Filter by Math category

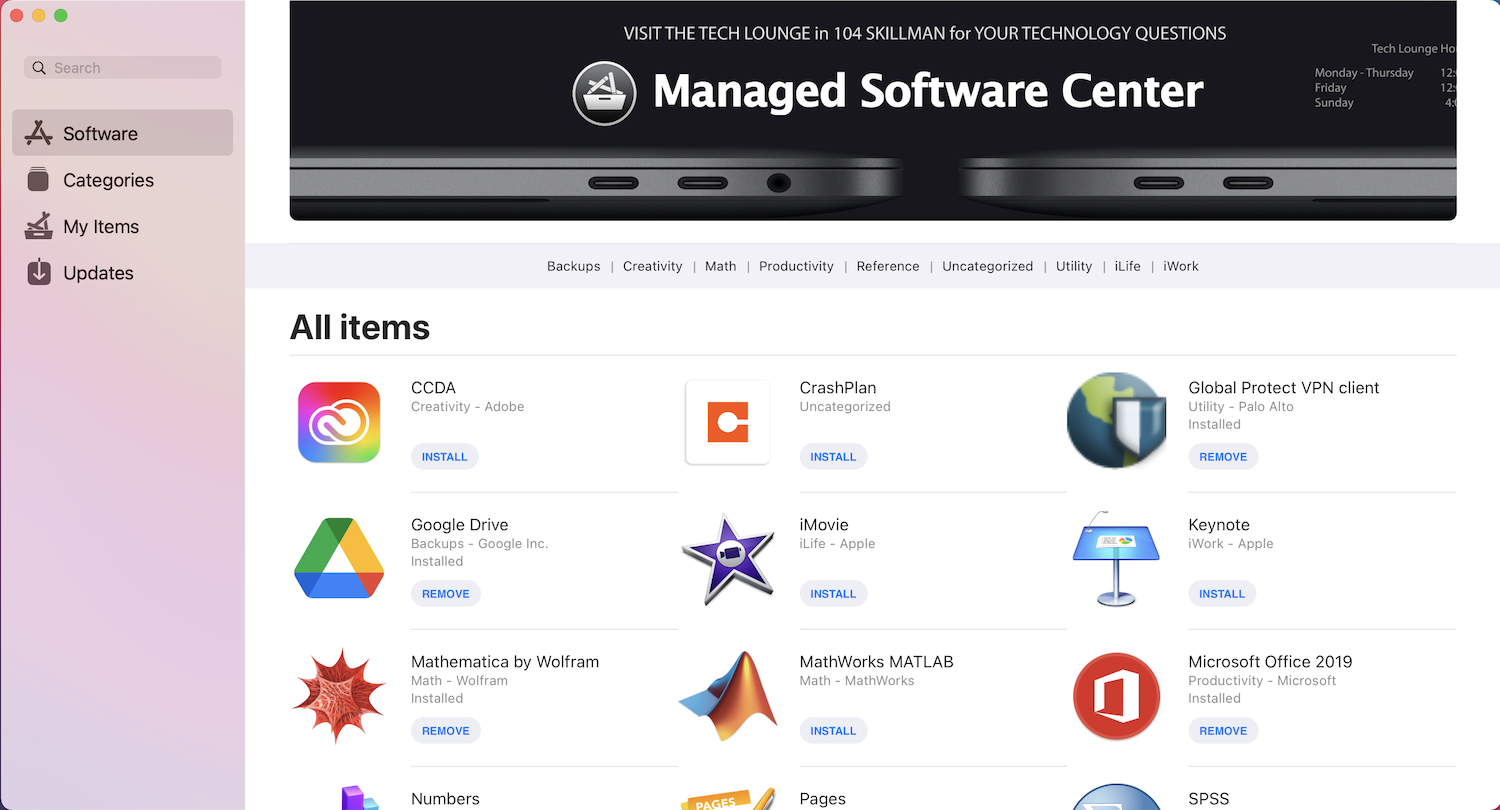point(721,266)
